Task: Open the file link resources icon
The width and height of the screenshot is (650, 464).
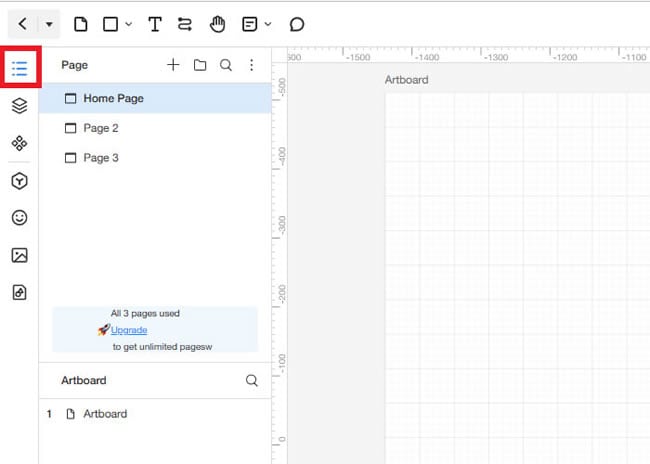Action: [x=19, y=292]
